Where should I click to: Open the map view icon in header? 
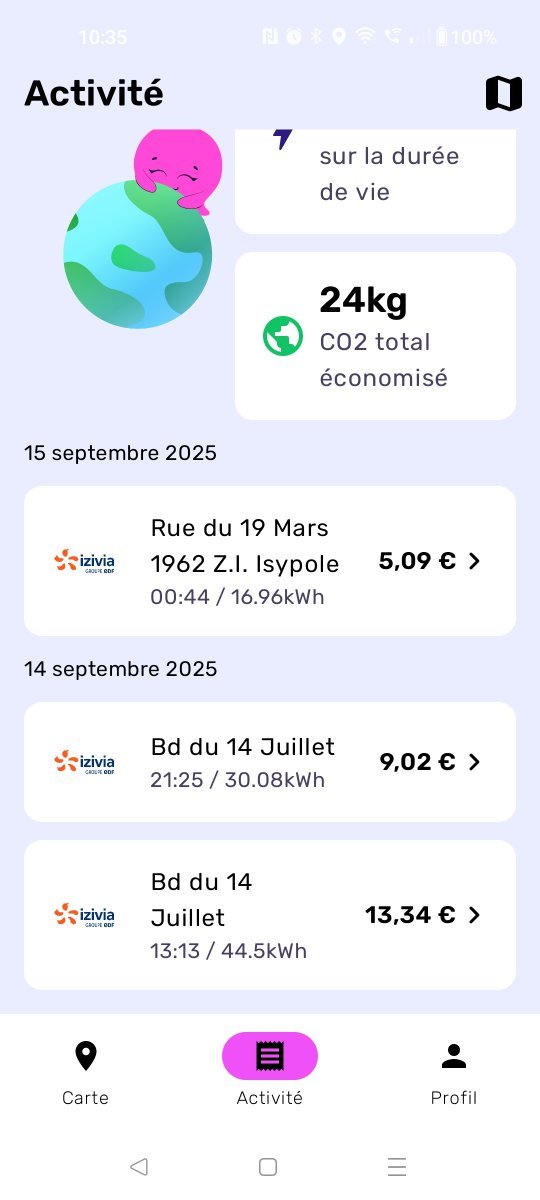pyautogui.click(x=504, y=93)
